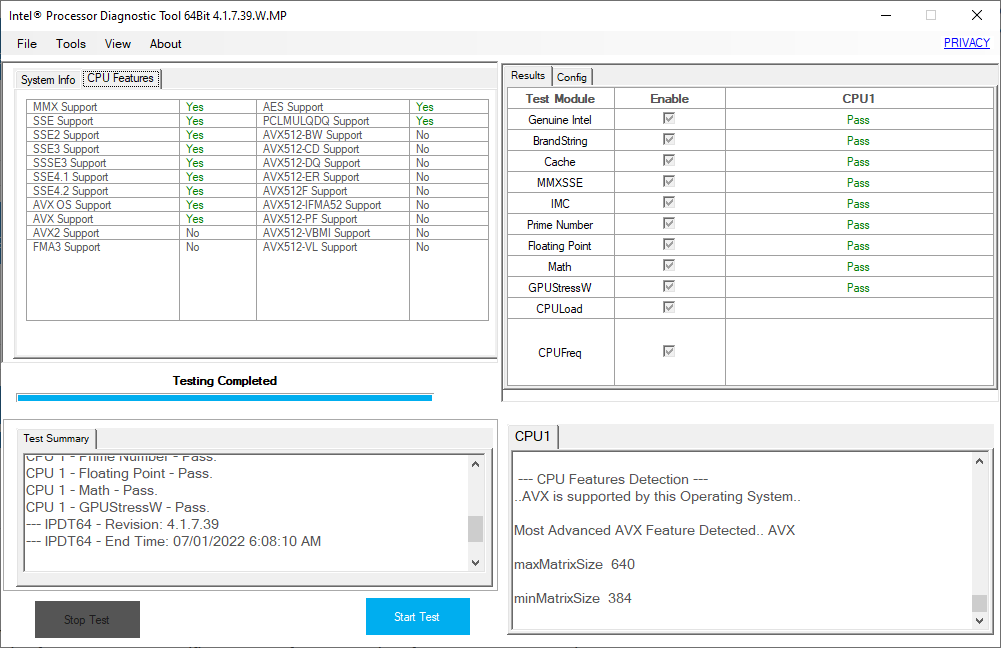
Task: Toggle the MMXSSE enable checkbox
Action: coord(669,181)
